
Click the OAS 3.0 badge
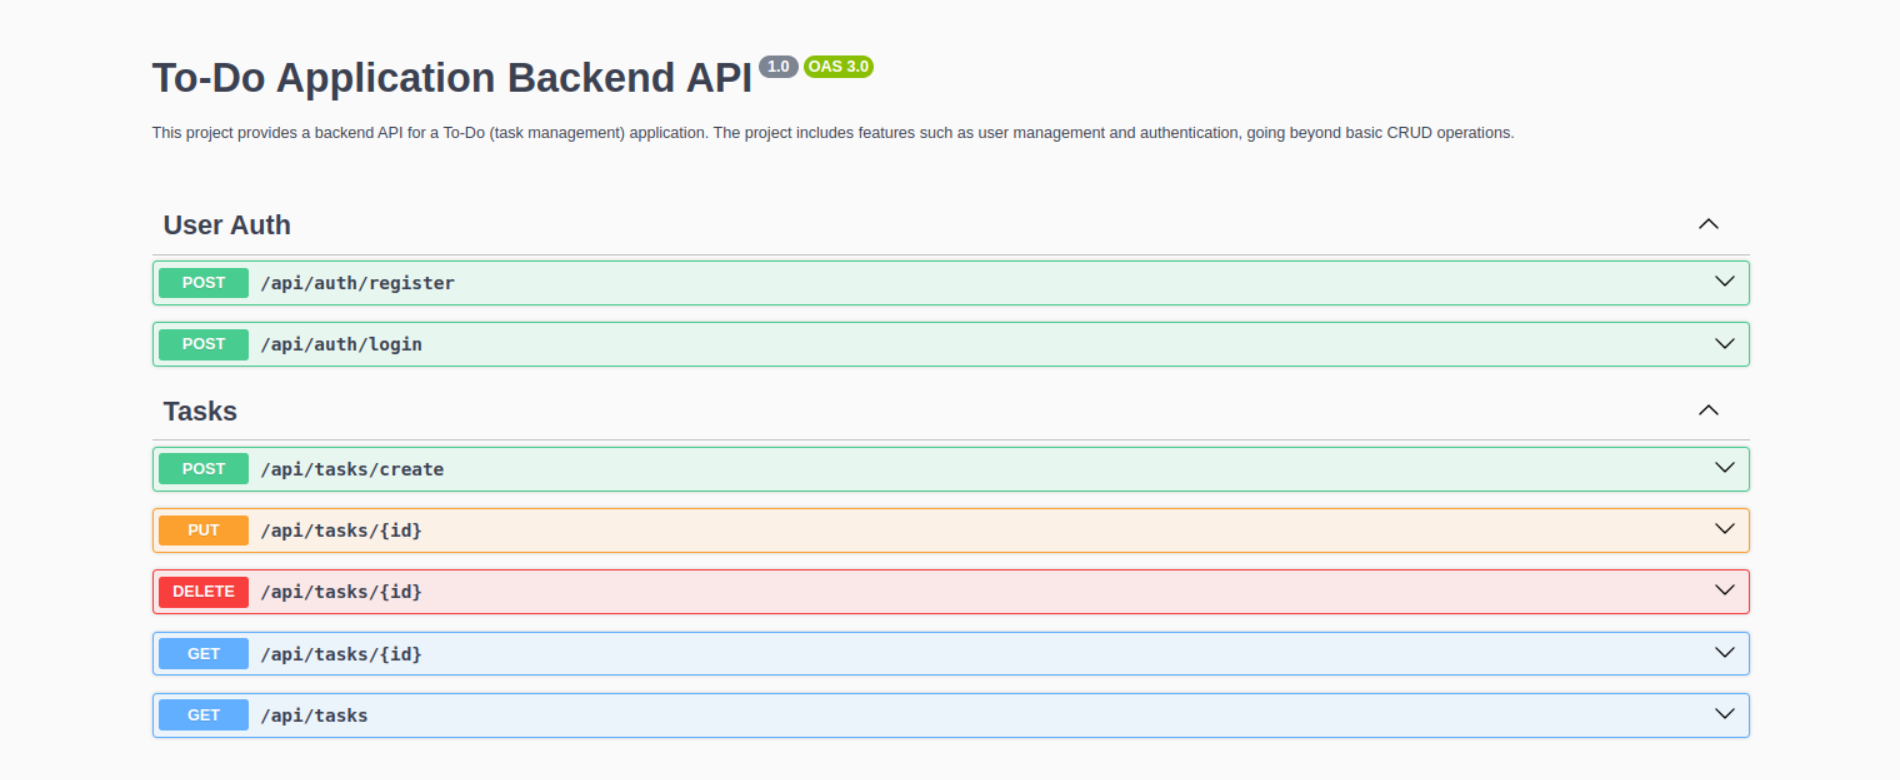[838, 66]
